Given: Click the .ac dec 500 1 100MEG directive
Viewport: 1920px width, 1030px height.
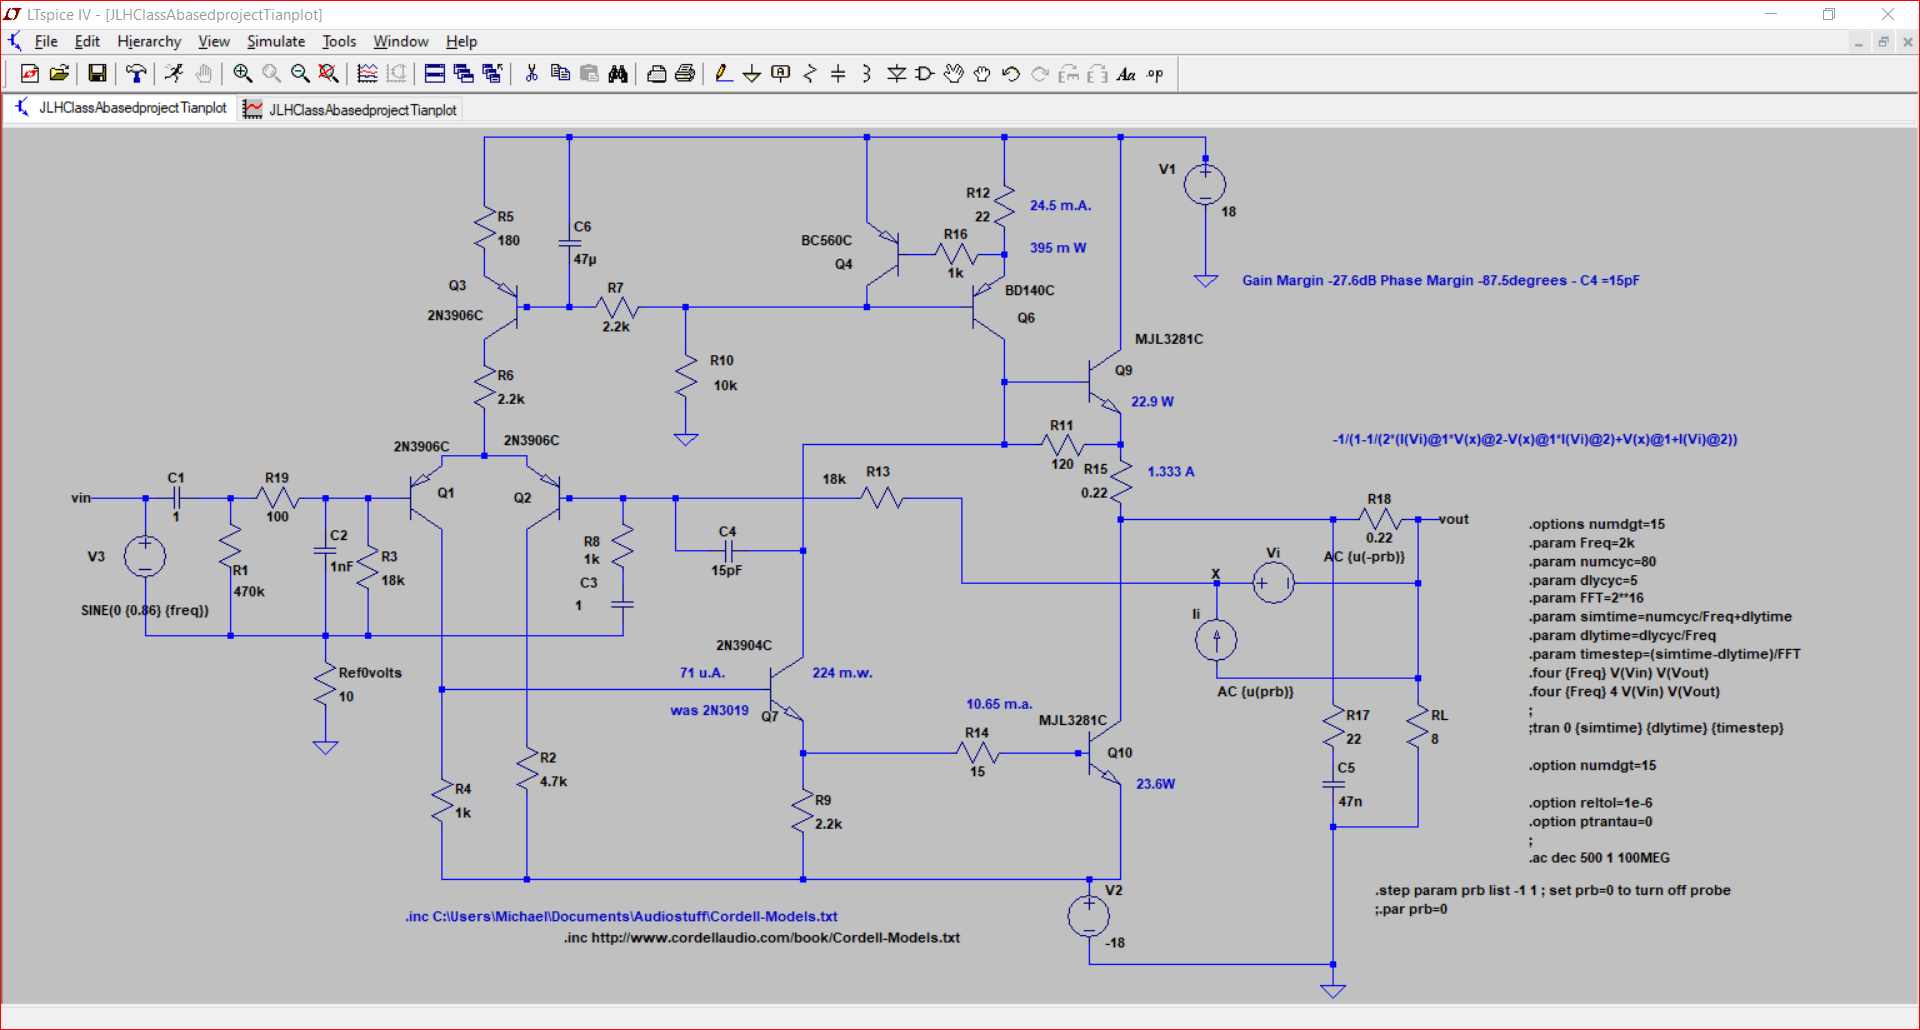Looking at the screenshot, I should [x=1599, y=858].
